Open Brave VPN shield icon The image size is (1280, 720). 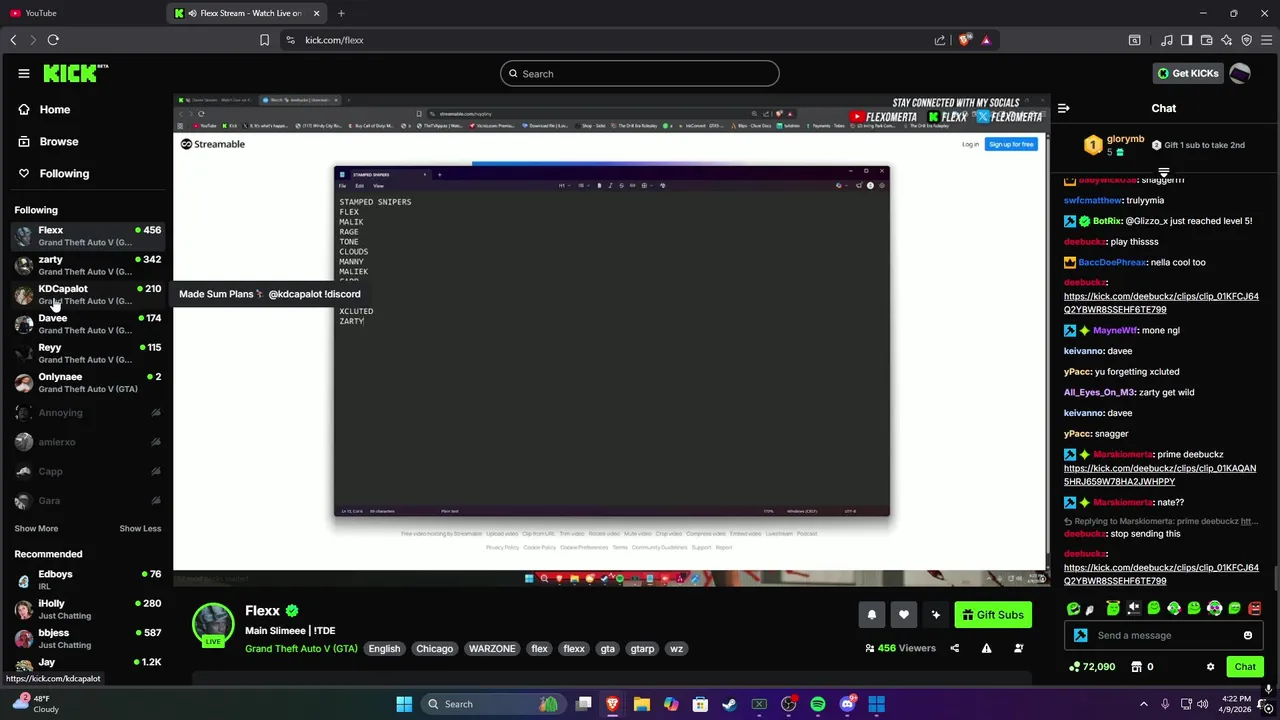click(x=1246, y=40)
